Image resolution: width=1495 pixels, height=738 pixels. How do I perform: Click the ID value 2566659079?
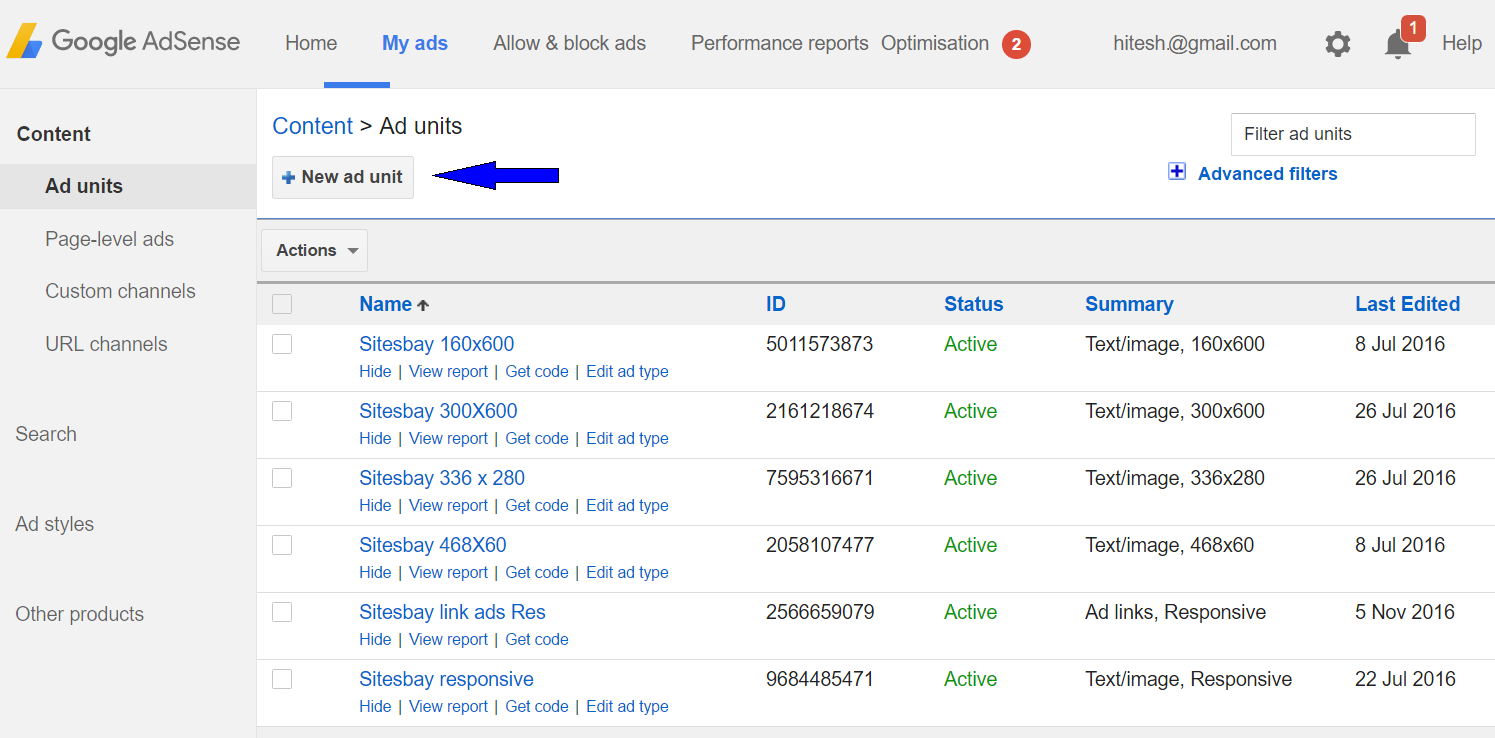[x=820, y=612]
